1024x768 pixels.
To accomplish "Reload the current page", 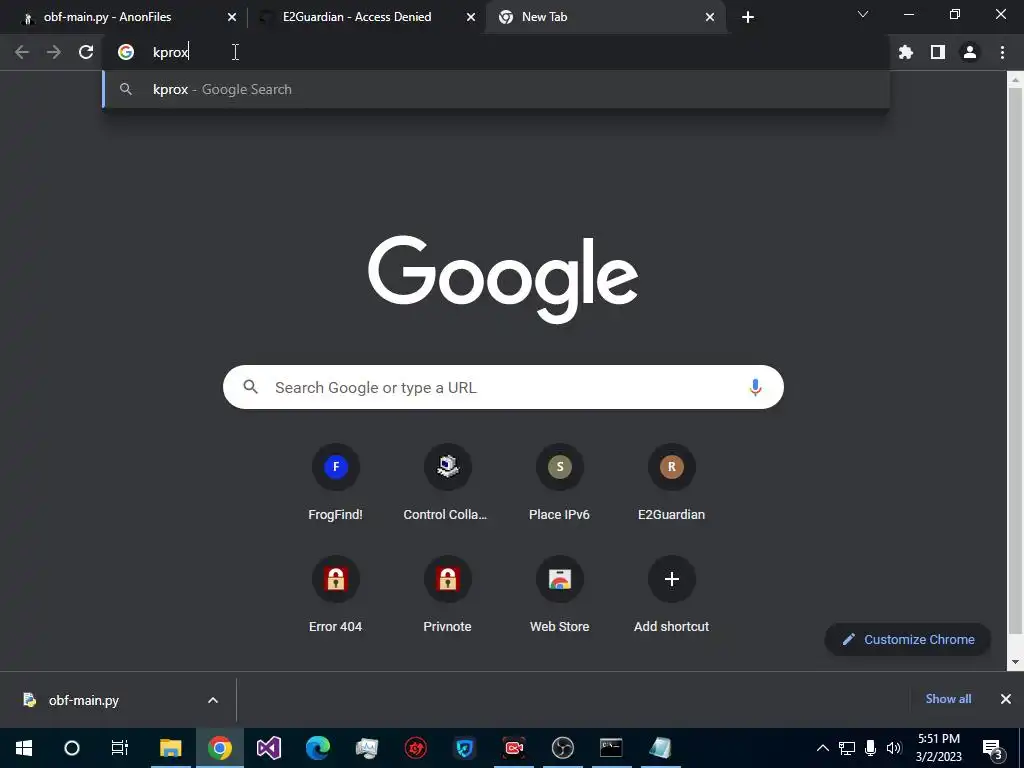I will (x=86, y=52).
